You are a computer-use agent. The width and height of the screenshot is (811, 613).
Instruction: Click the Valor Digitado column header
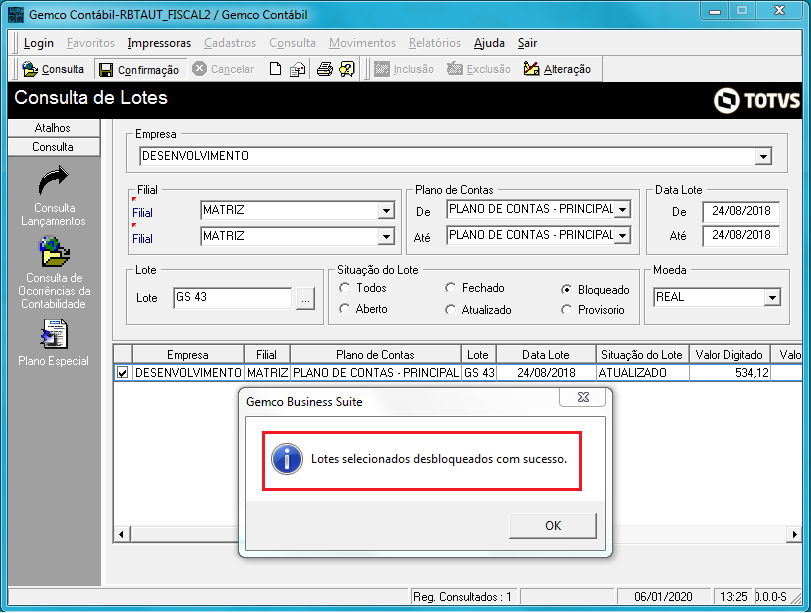pyautogui.click(x=729, y=355)
